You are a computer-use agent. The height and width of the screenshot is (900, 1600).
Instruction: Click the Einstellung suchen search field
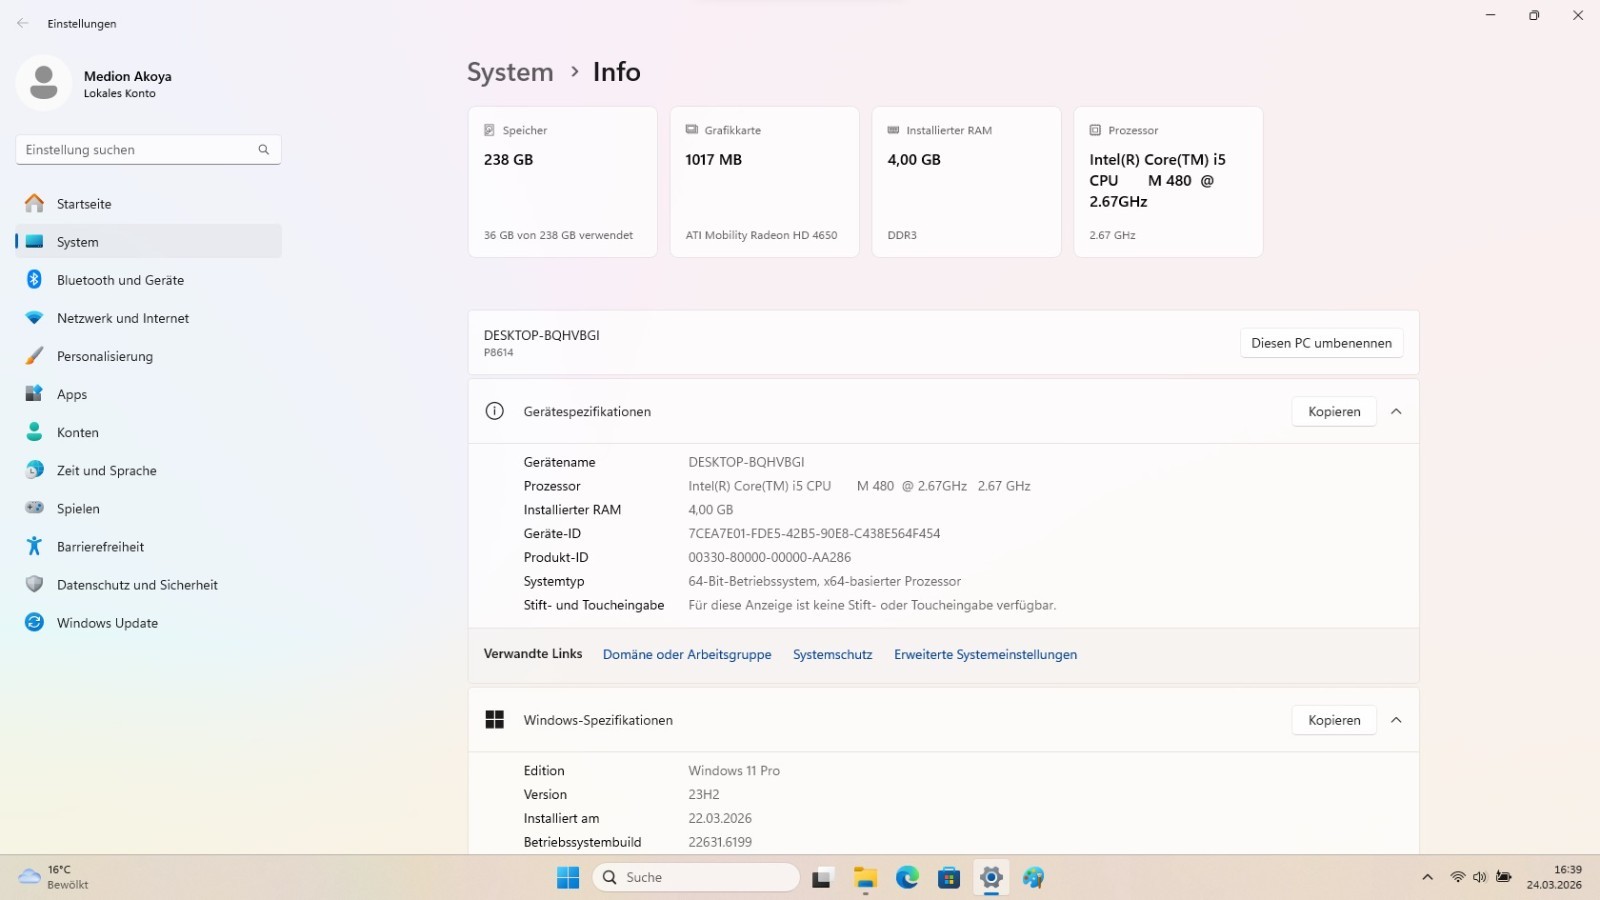(x=148, y=150)
